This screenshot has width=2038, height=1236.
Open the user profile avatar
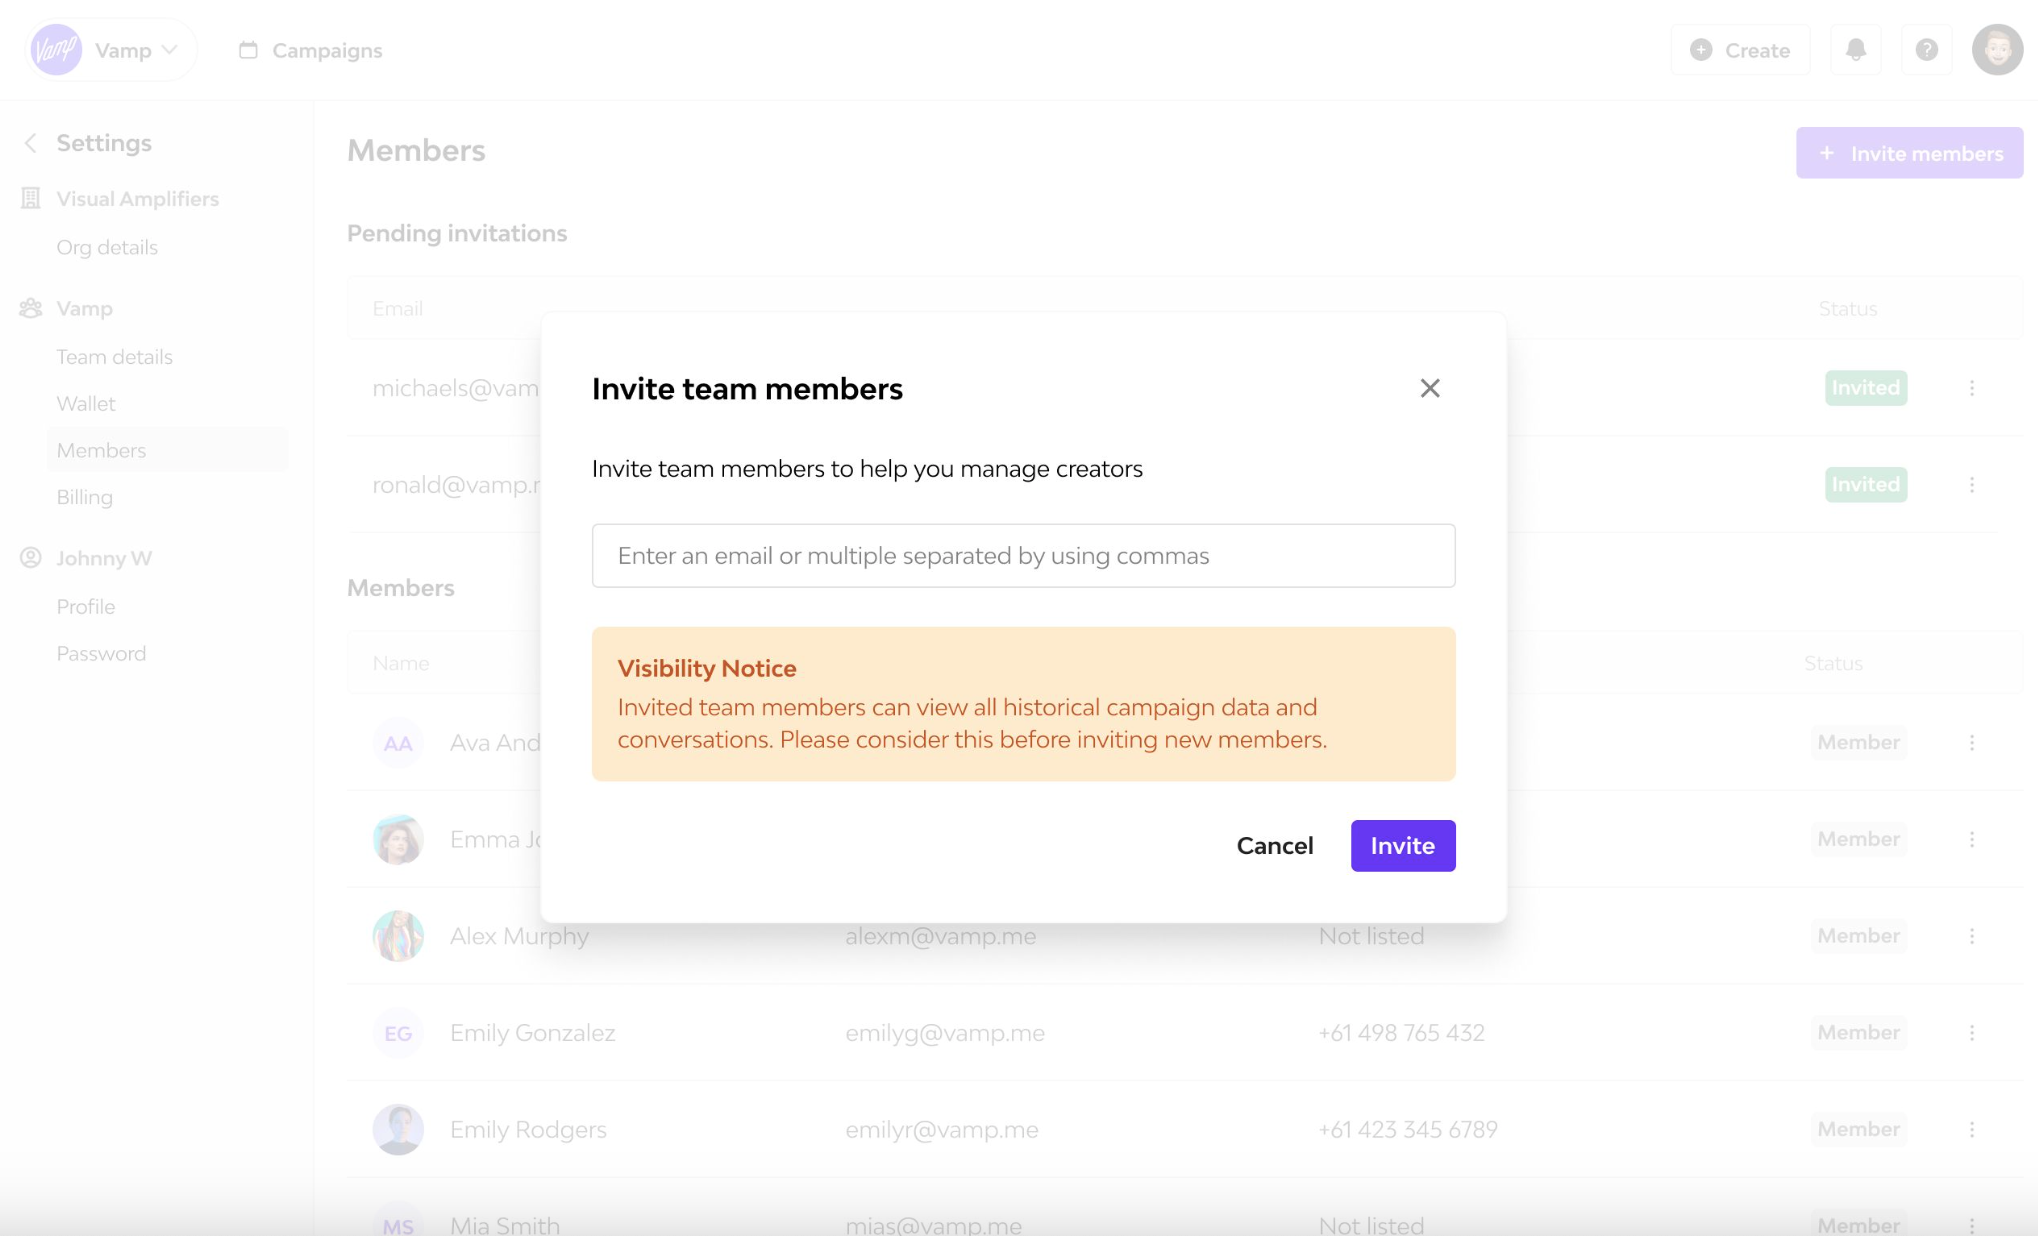coord(1997,50)
